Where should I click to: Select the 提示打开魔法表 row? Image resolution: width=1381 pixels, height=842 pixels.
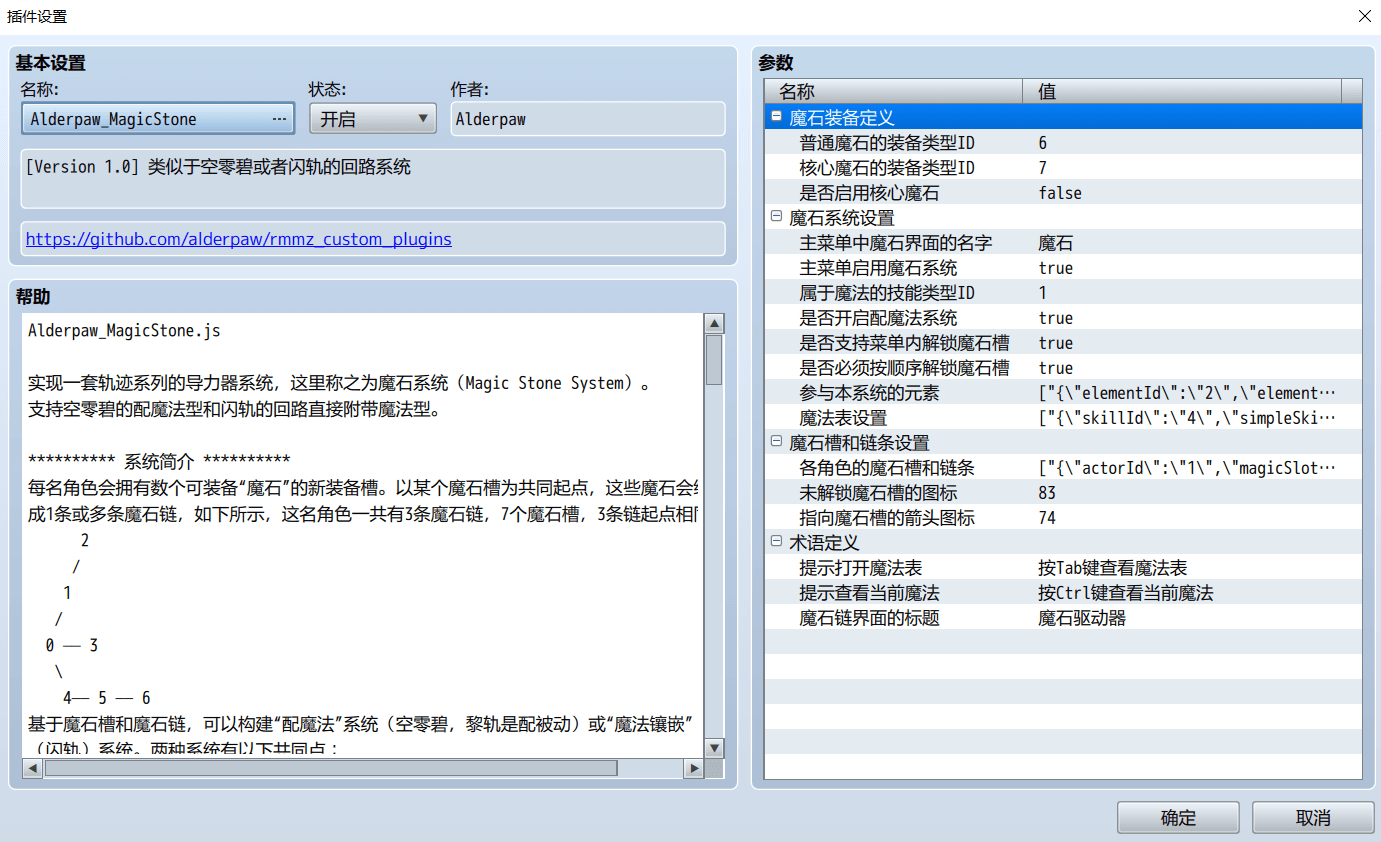[x=1063, y=567]
